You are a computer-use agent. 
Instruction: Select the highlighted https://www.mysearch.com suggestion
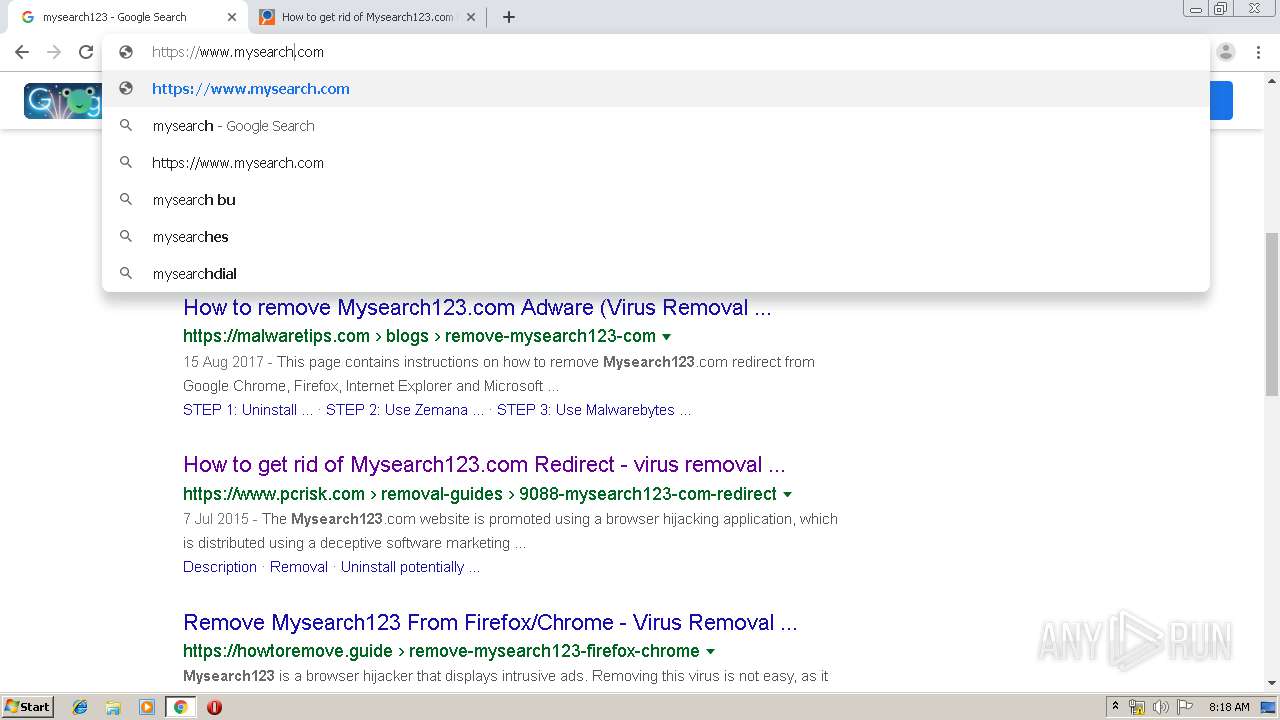656,89
